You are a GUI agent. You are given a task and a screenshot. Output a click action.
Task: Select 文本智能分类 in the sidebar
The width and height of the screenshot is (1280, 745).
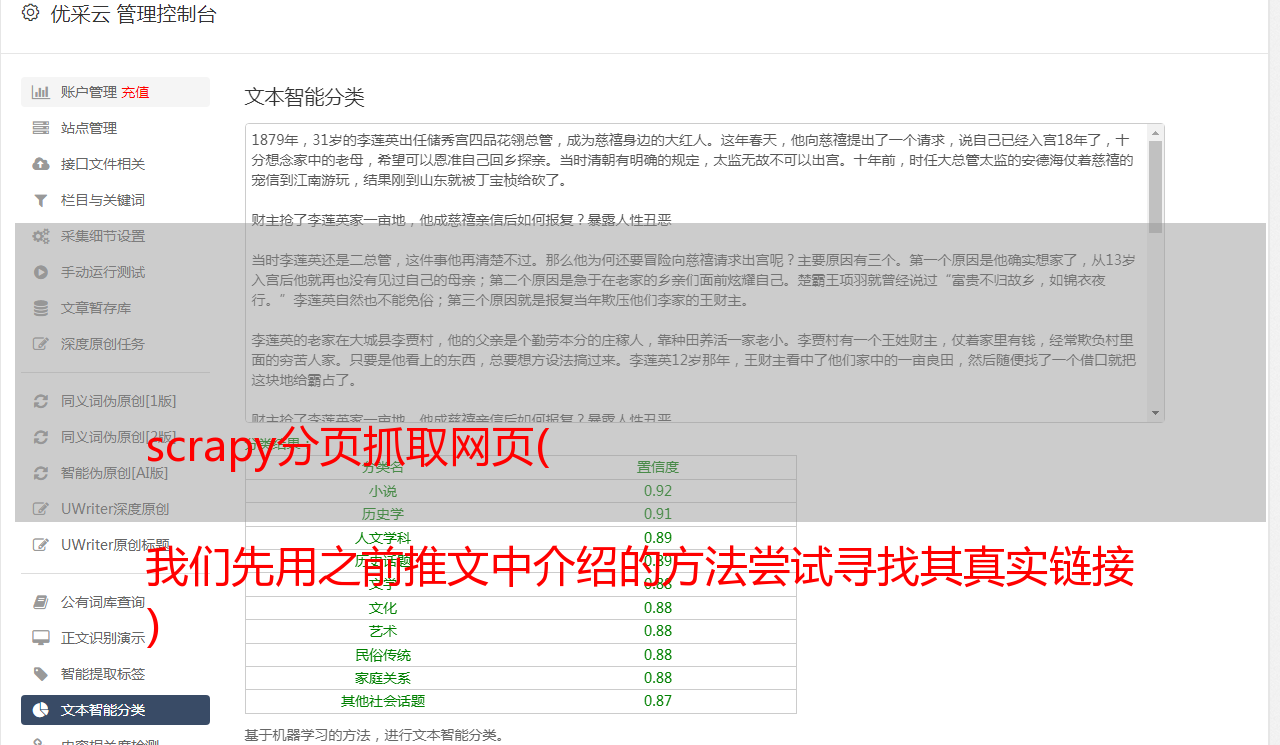point(103,710)
